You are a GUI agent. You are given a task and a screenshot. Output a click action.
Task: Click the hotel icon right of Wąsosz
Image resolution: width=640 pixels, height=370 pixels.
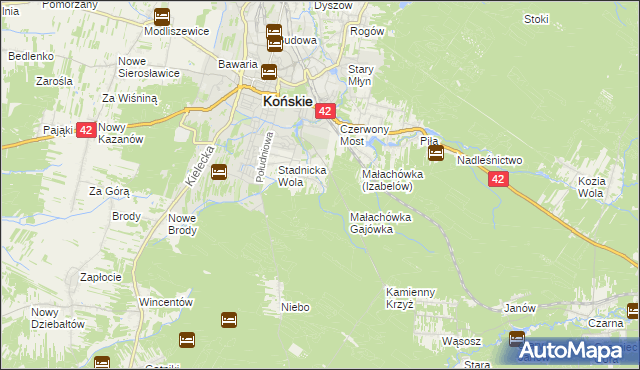(x=517, y=339)
